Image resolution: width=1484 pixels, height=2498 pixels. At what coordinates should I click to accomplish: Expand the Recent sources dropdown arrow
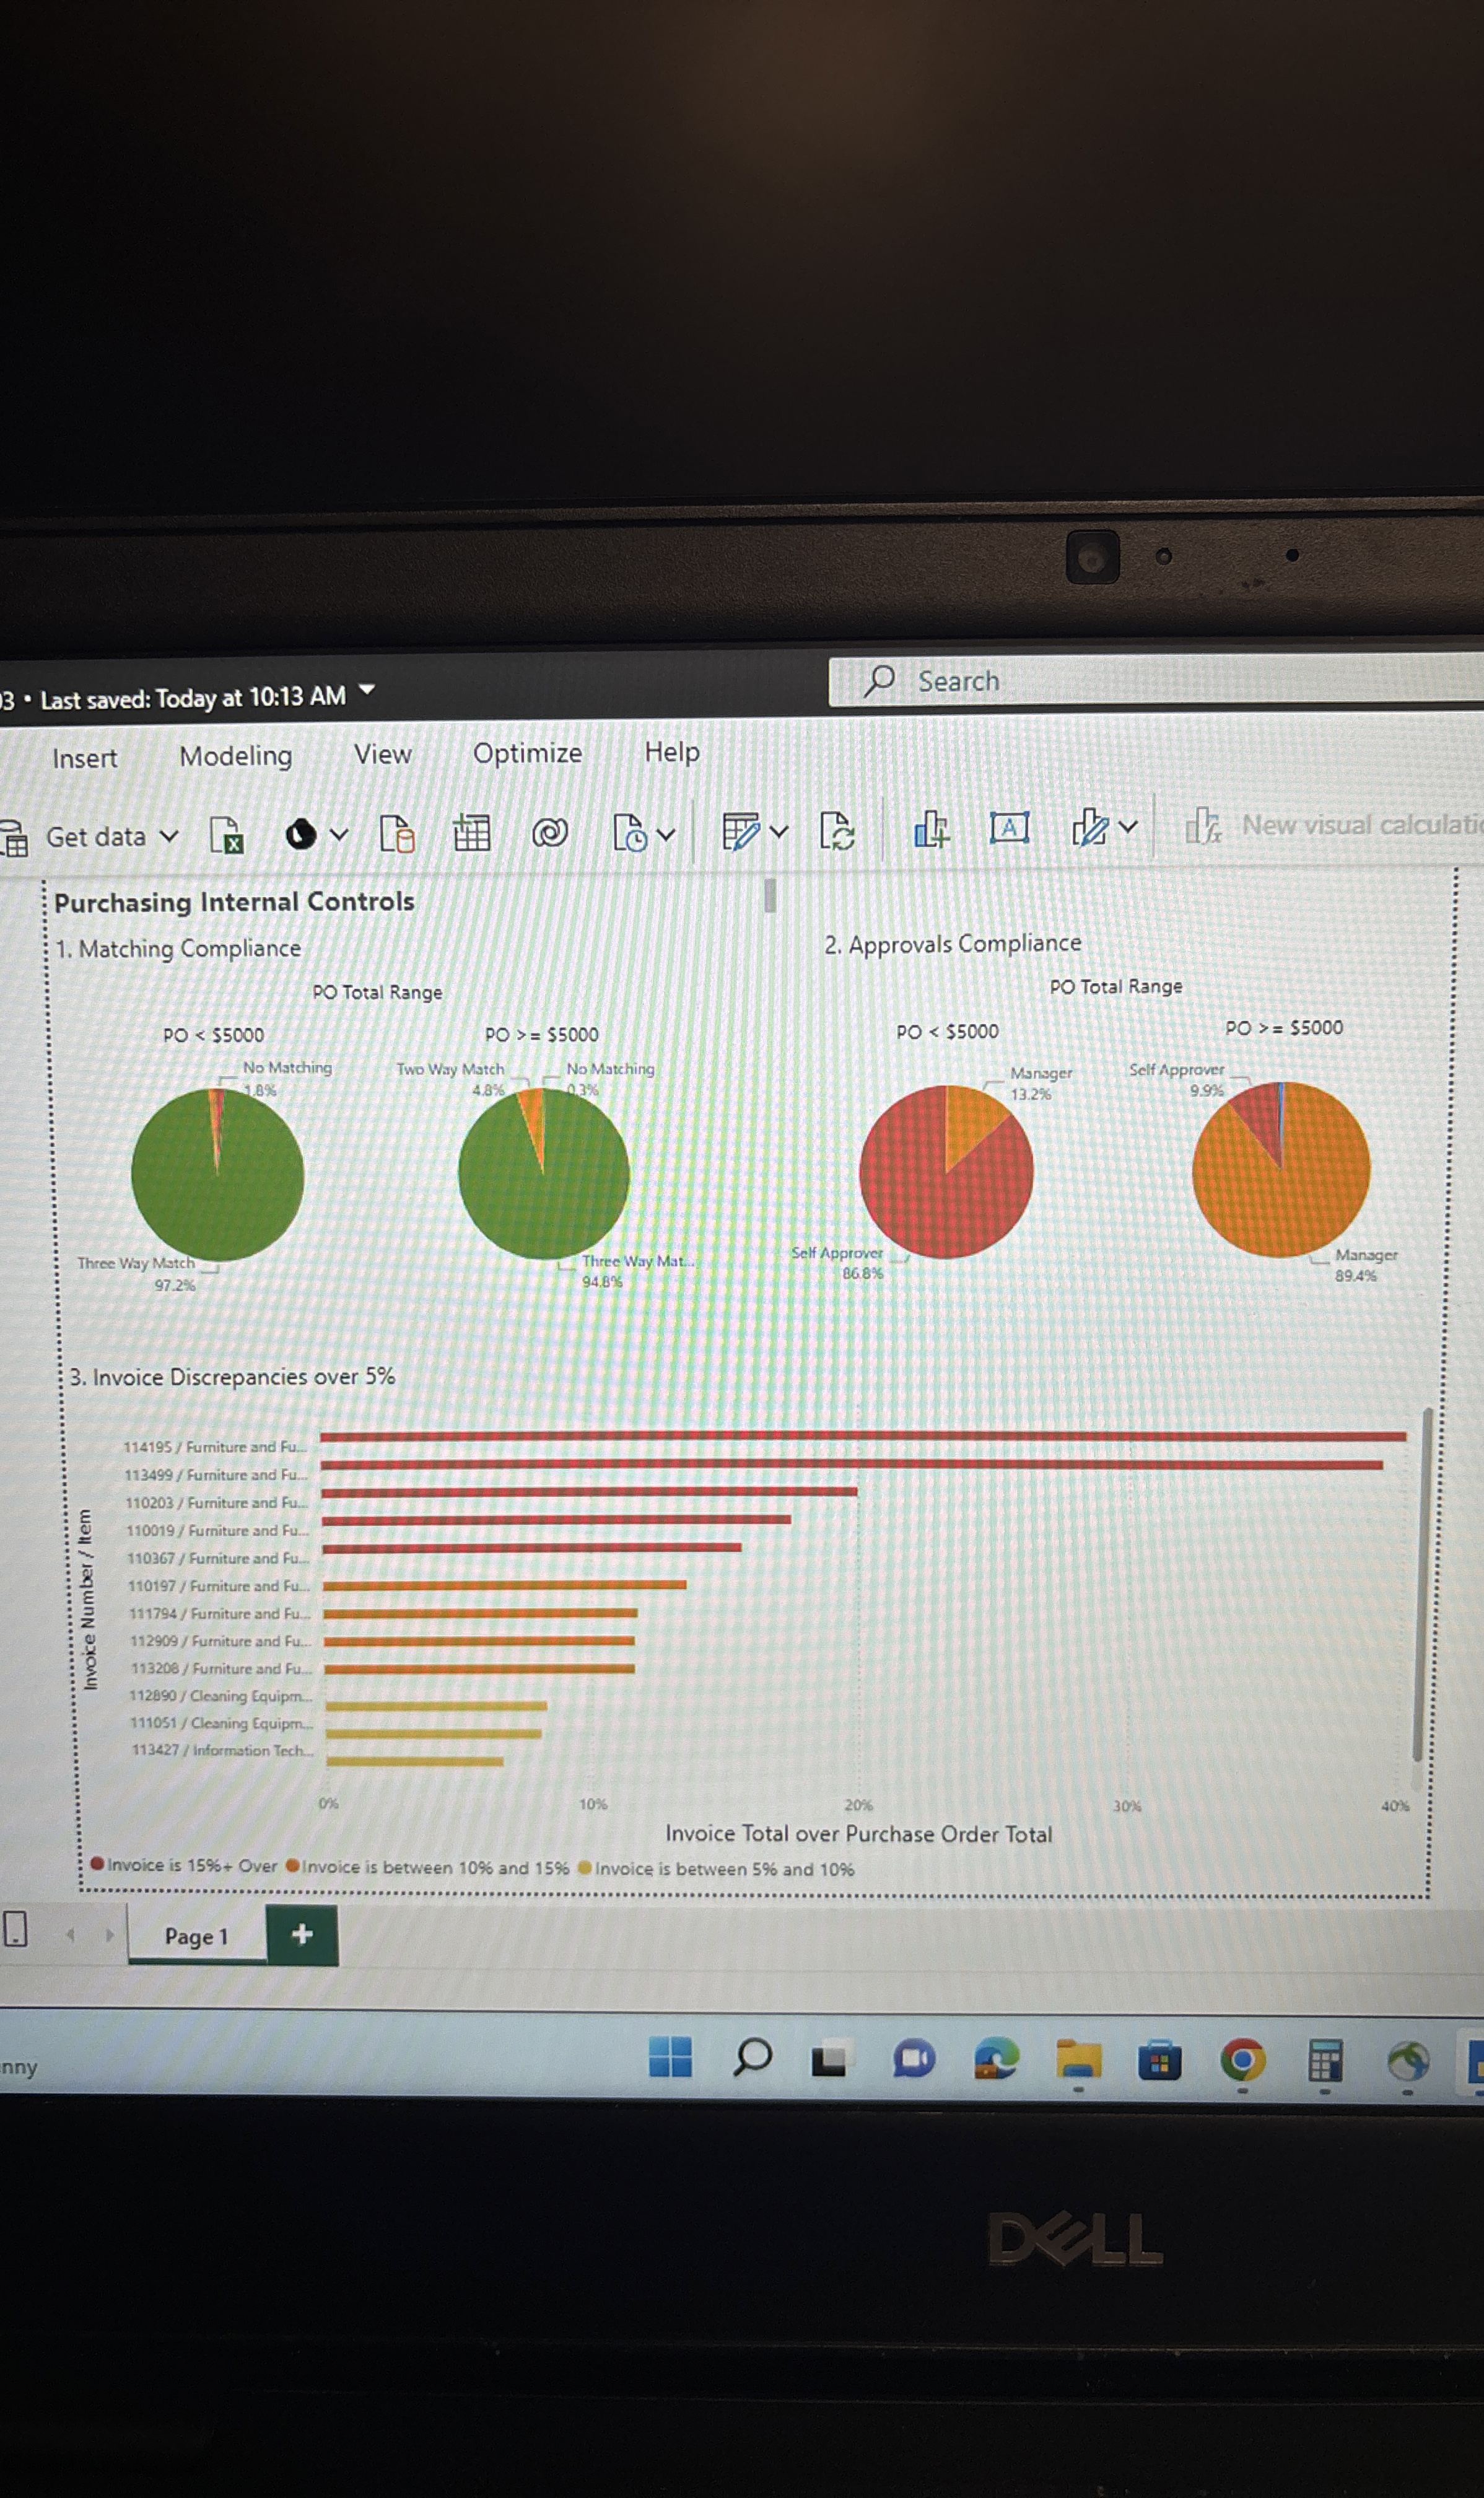[666, 833]
